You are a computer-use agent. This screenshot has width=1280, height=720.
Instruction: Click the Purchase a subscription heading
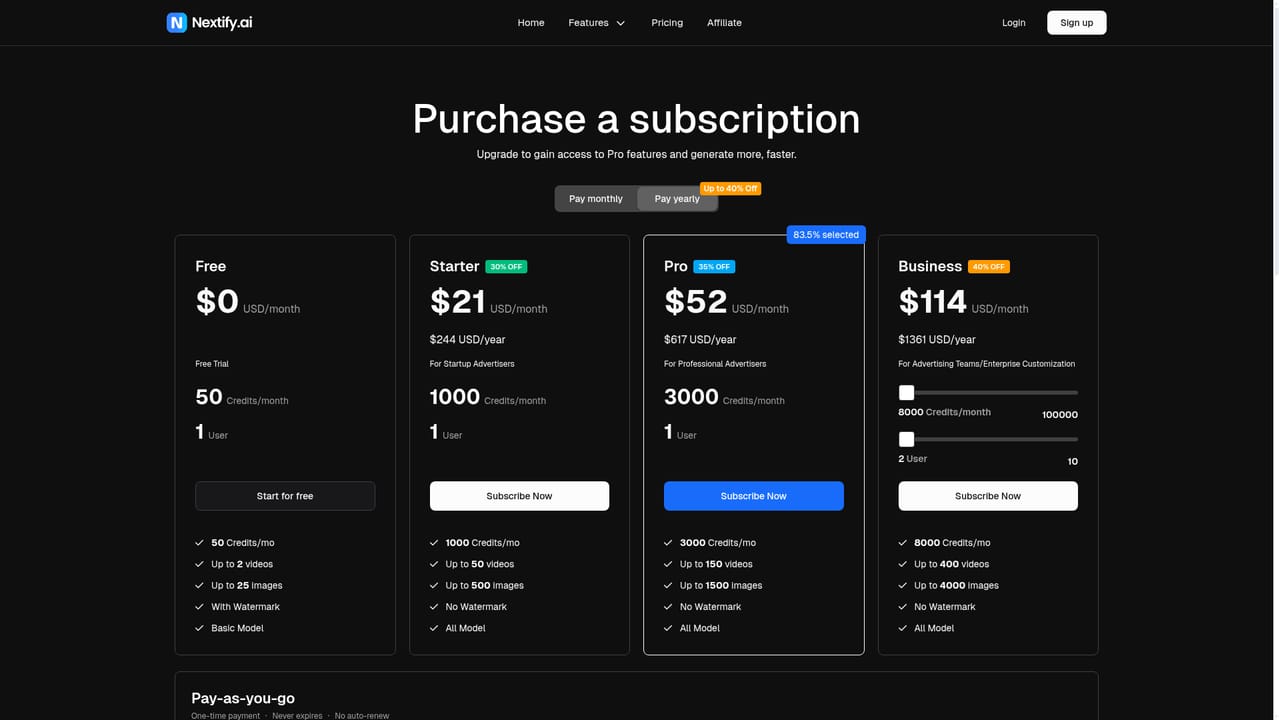click(636, 119)
